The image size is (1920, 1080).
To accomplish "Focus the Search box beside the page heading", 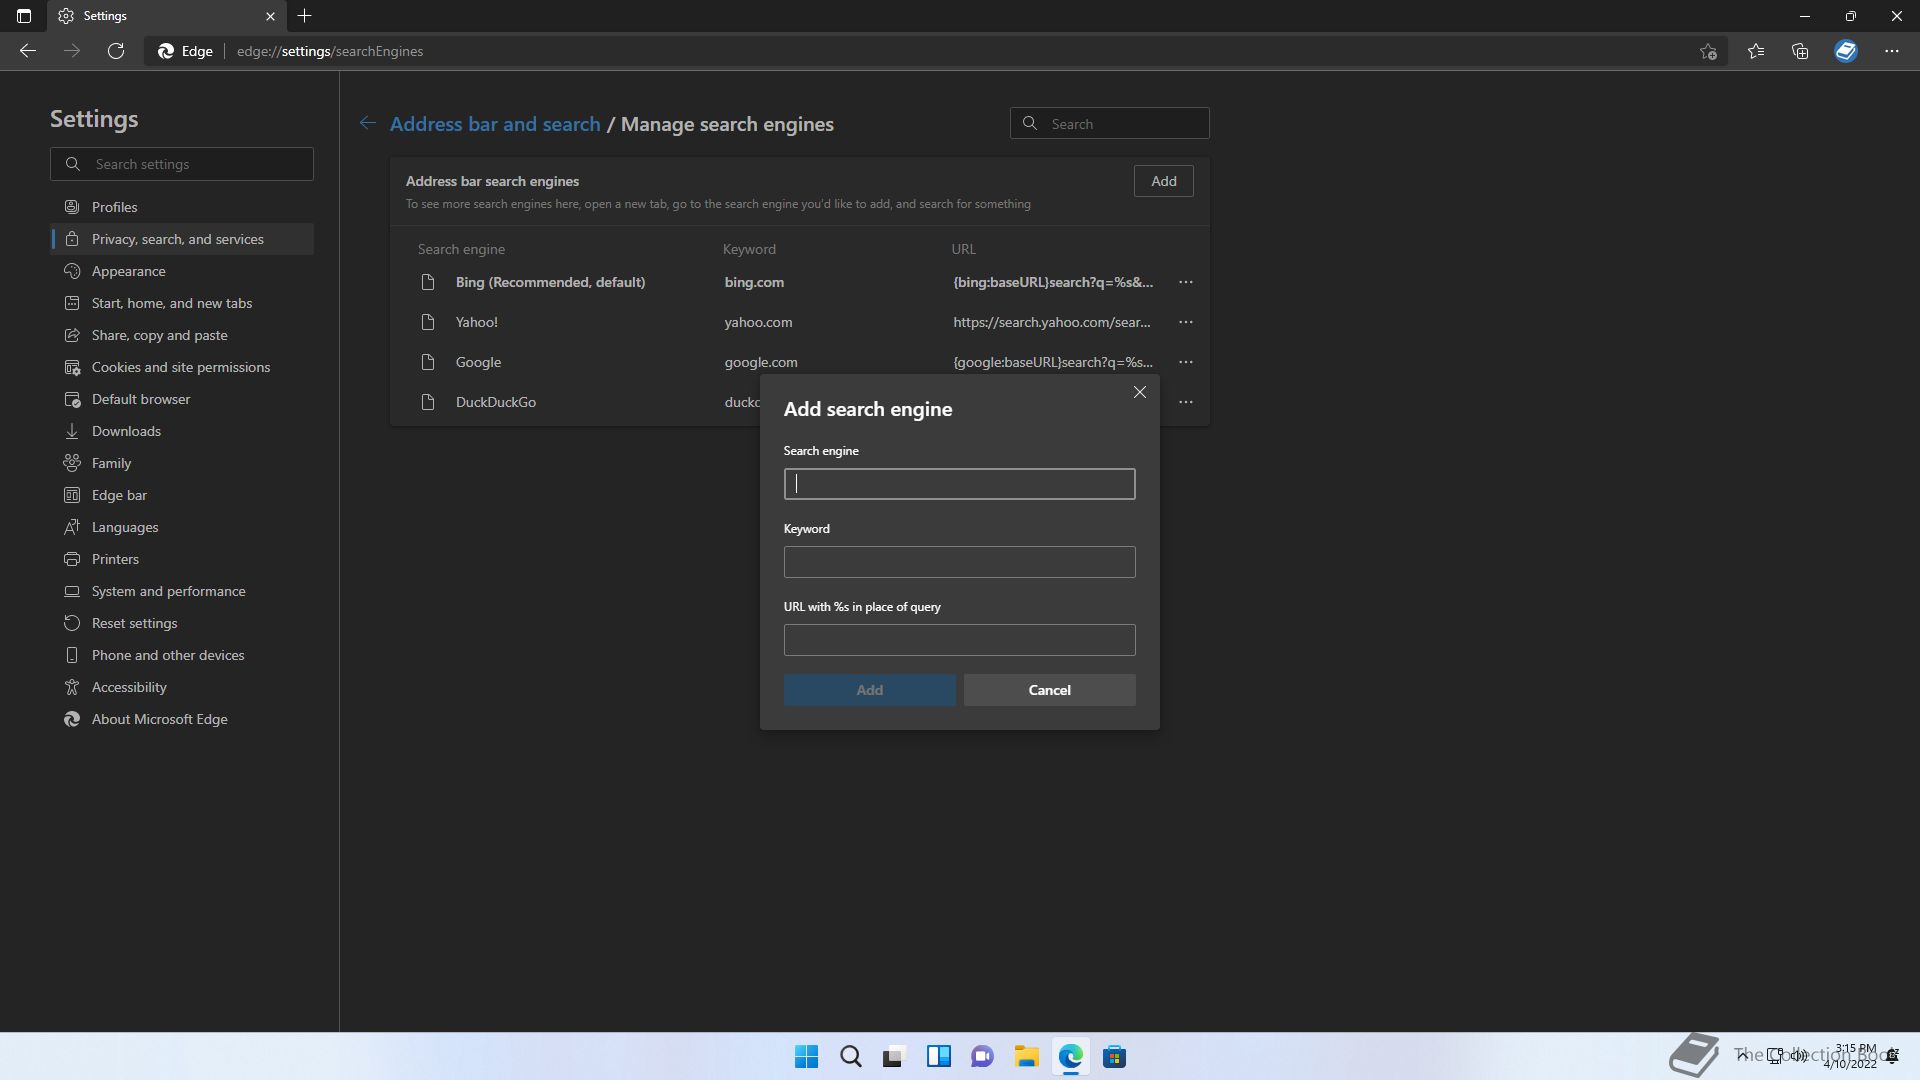I will click(x=1109, y=123).
